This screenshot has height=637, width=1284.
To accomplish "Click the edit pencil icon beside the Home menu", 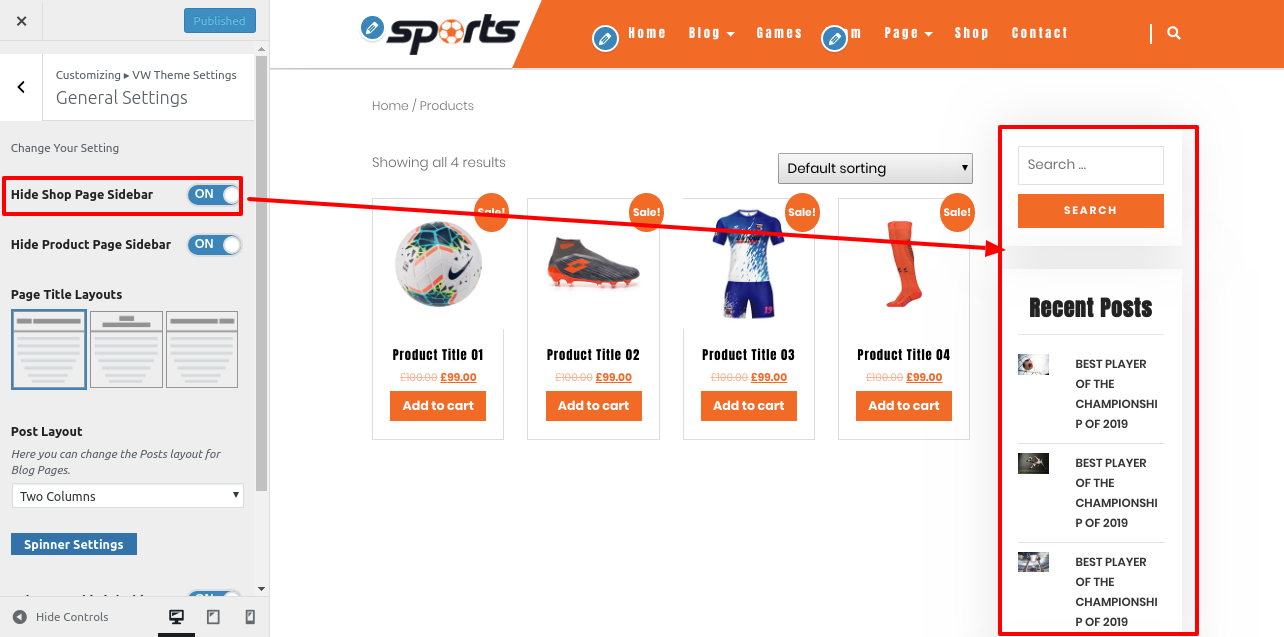I will pos(605,39).
